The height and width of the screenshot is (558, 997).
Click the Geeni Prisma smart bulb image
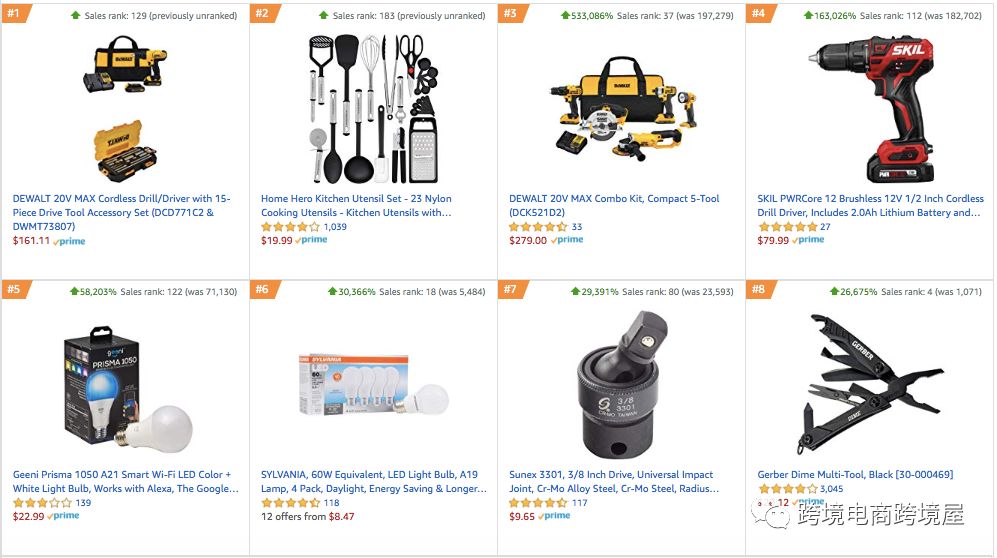[x=125, y=387]
